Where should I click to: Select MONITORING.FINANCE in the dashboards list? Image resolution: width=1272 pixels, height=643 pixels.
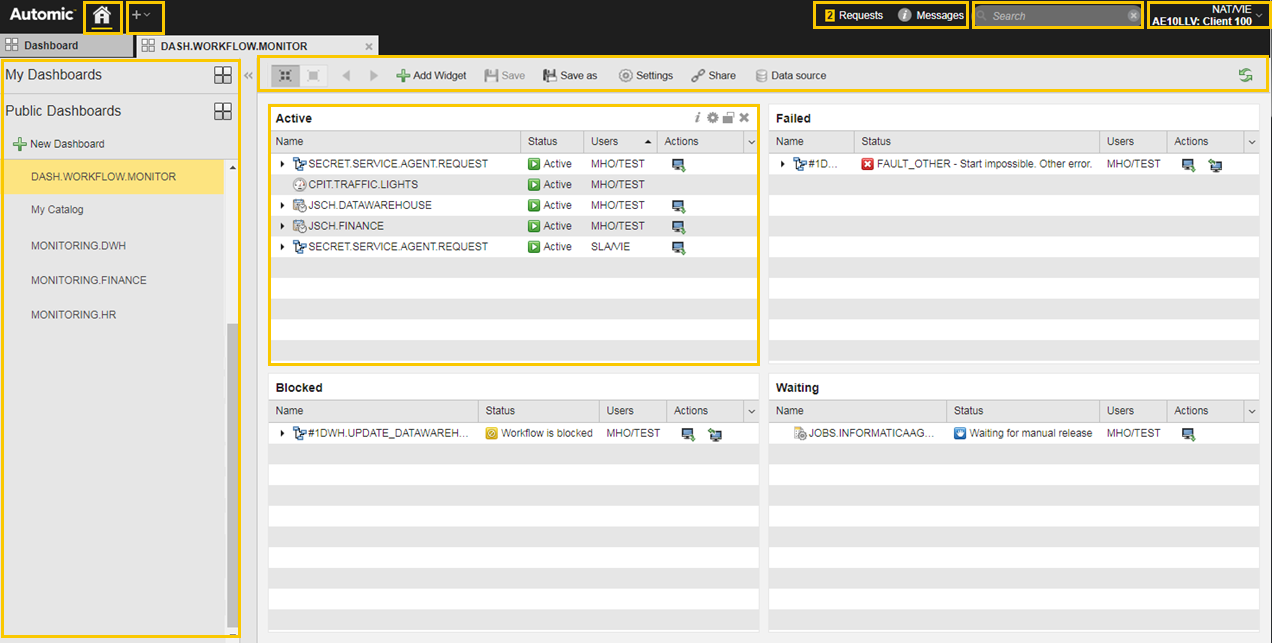[x=89, y=280]
